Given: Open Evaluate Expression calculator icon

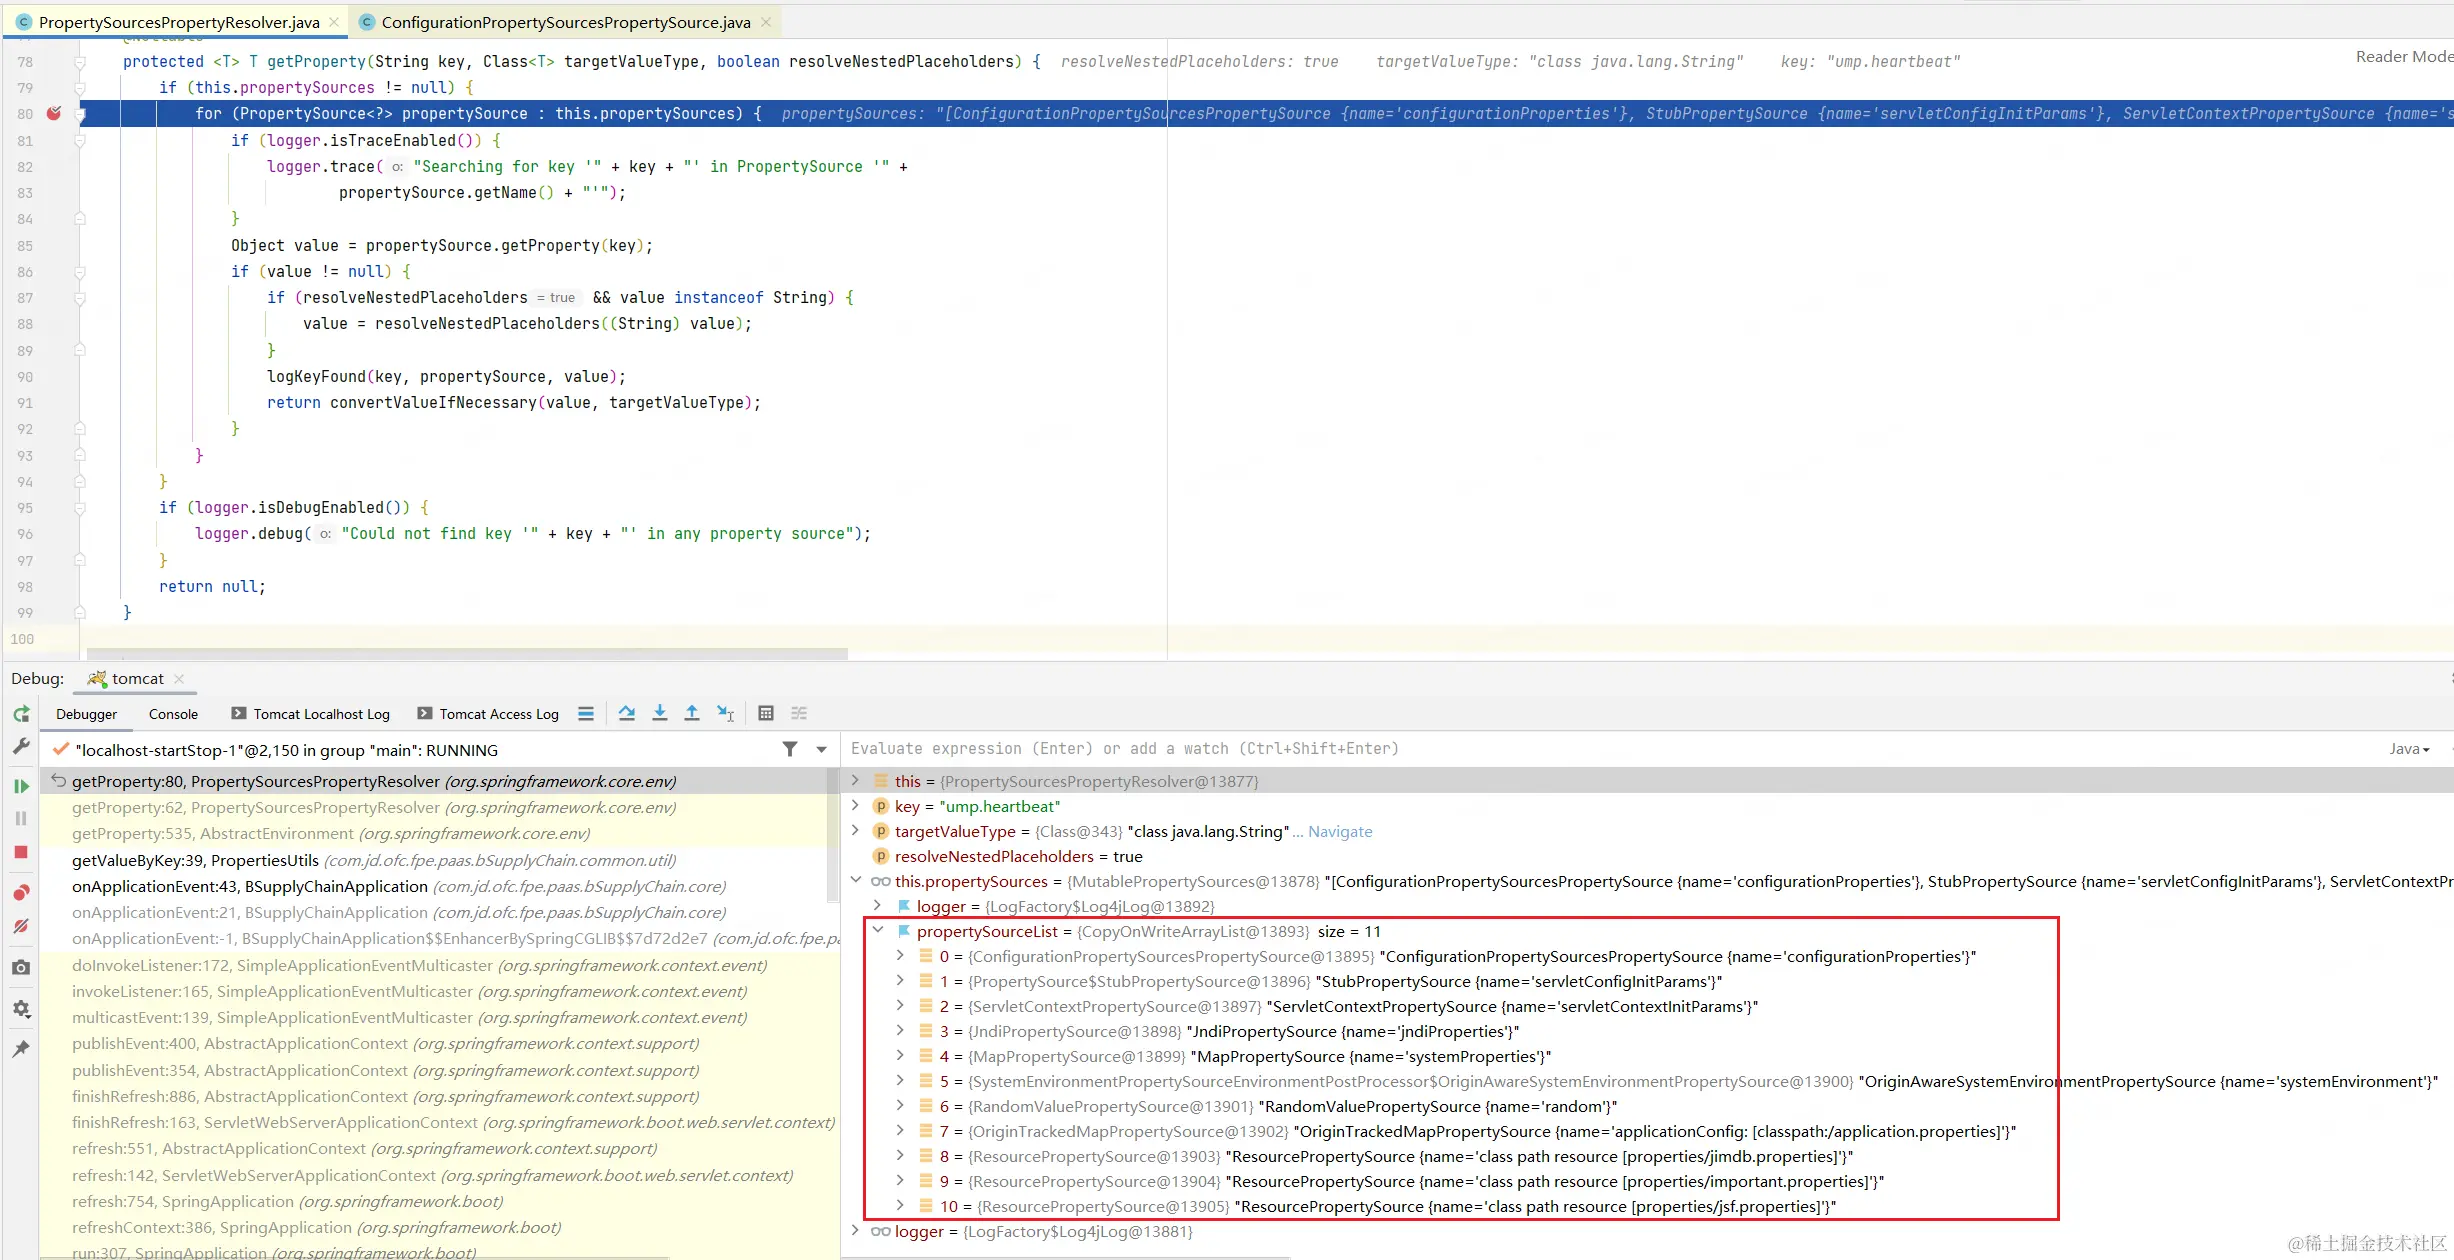Looking at the screenshot, I should pos(766,713).
